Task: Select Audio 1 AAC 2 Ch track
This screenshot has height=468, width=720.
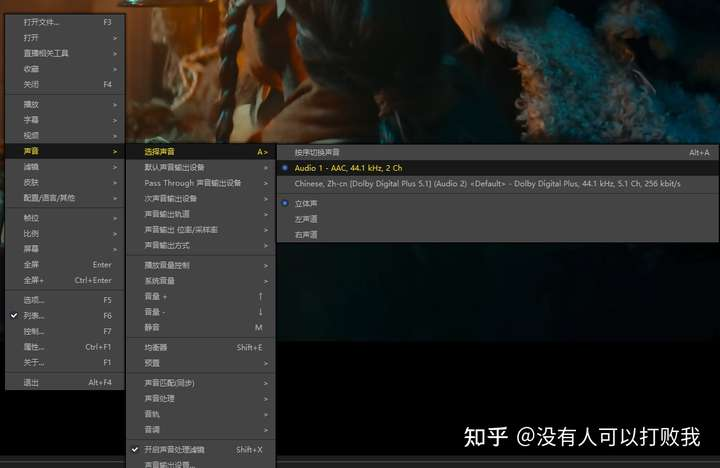Action: pyautogui.click(x=498, y=168)
